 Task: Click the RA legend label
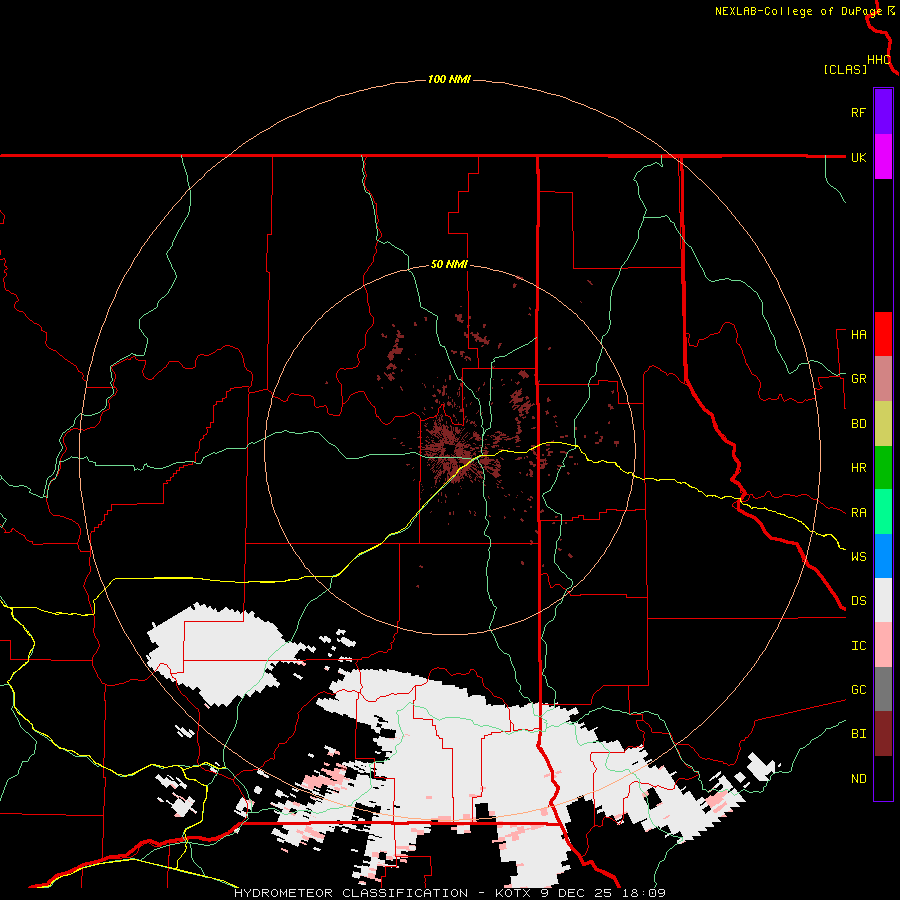point(858,513)
